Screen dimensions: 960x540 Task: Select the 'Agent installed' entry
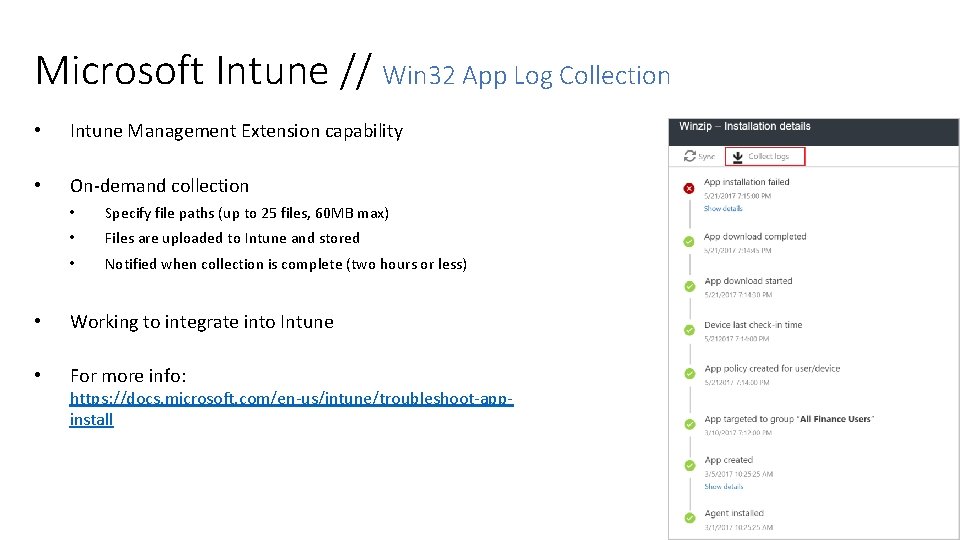click(x=734, y=513)
